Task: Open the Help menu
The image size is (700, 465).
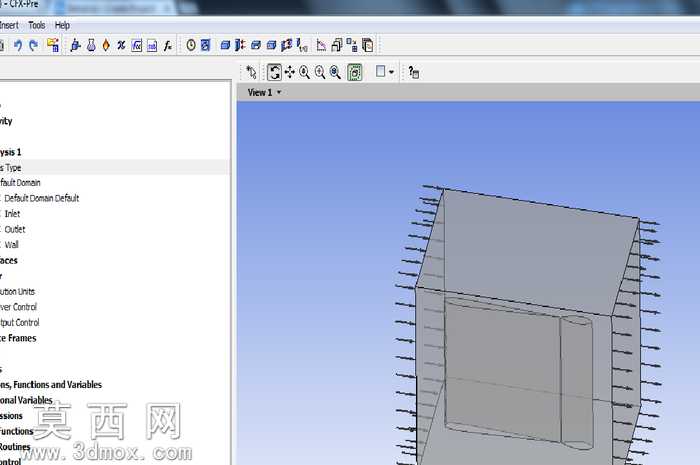Action: coord(62,25)
